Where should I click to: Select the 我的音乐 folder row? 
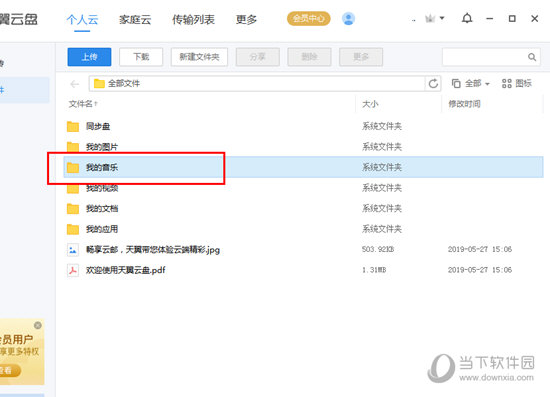(x=303, y=167)
